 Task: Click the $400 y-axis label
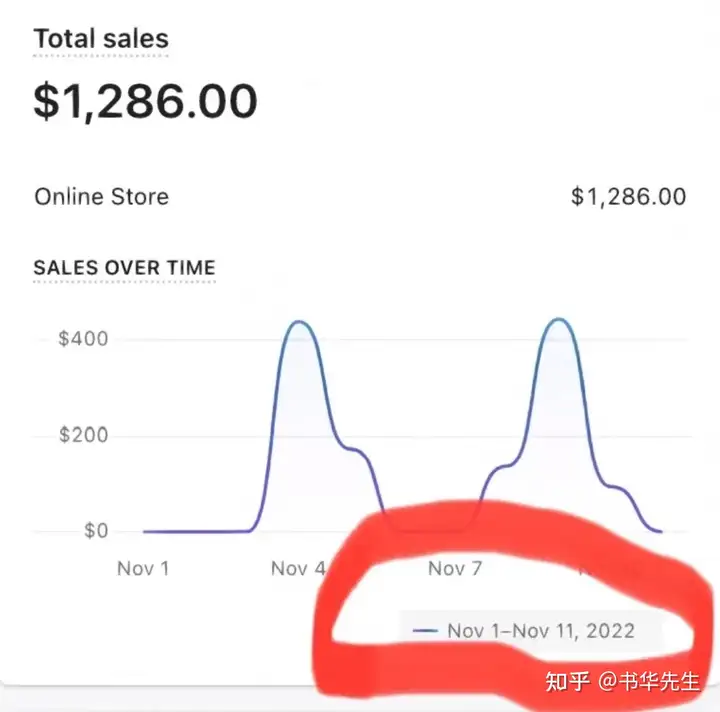coord(83,339)
